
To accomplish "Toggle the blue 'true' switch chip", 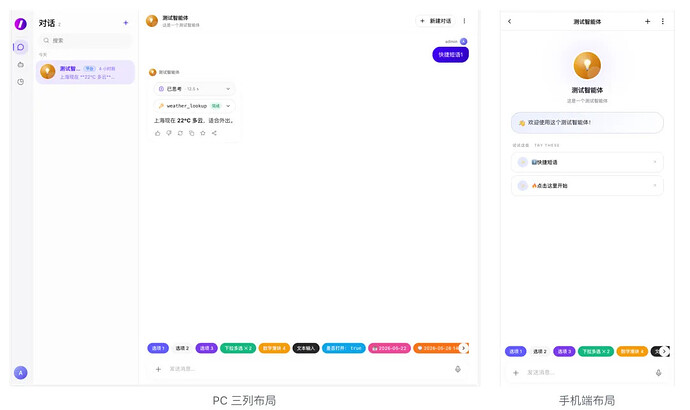I will point(344,348).
